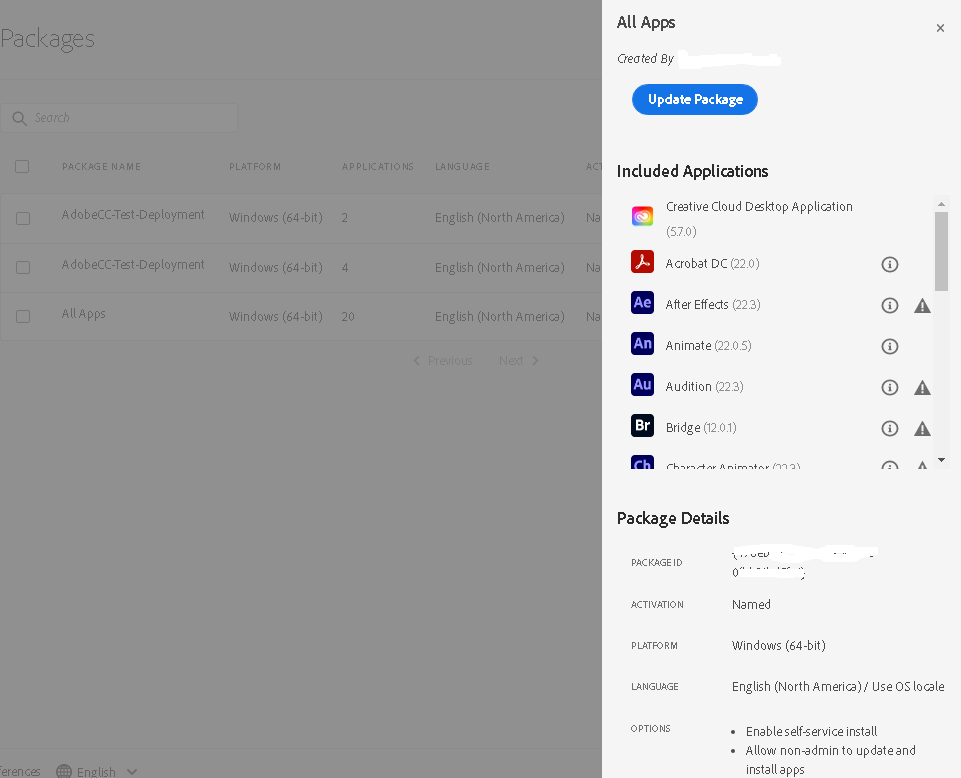
Task: Check the All Apps package row
Action: [x=23, y=316]
